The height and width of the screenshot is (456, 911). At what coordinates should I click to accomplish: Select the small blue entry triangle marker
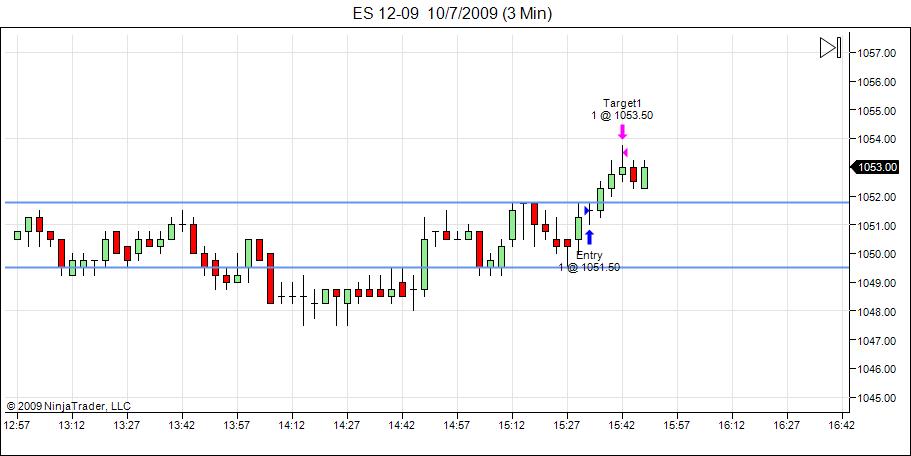coord(587,210)
